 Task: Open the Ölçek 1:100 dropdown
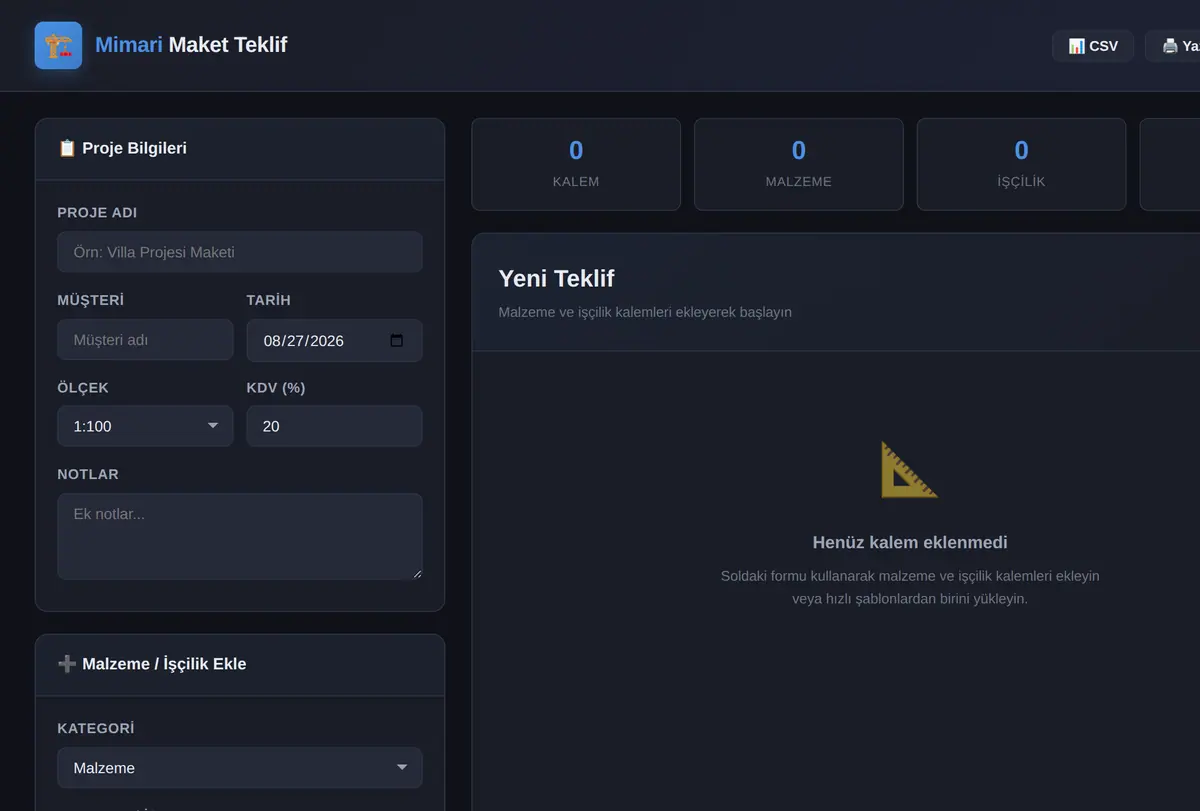tap(145, 426)
